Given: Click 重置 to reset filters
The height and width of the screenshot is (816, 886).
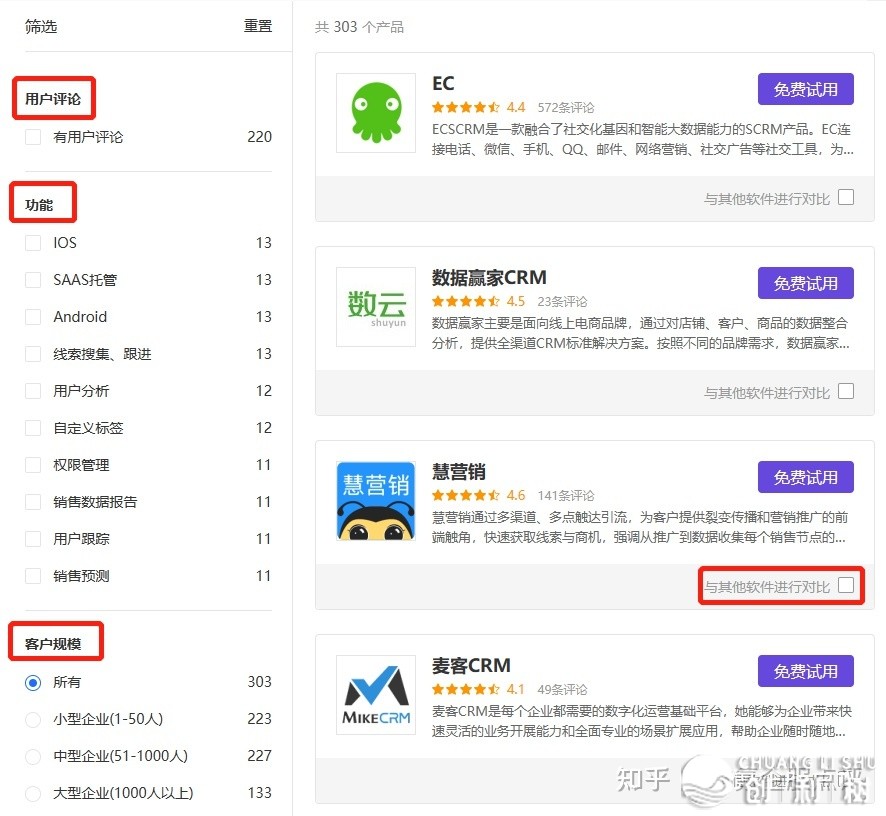Looking at the screenshot, I should (258, 26).
